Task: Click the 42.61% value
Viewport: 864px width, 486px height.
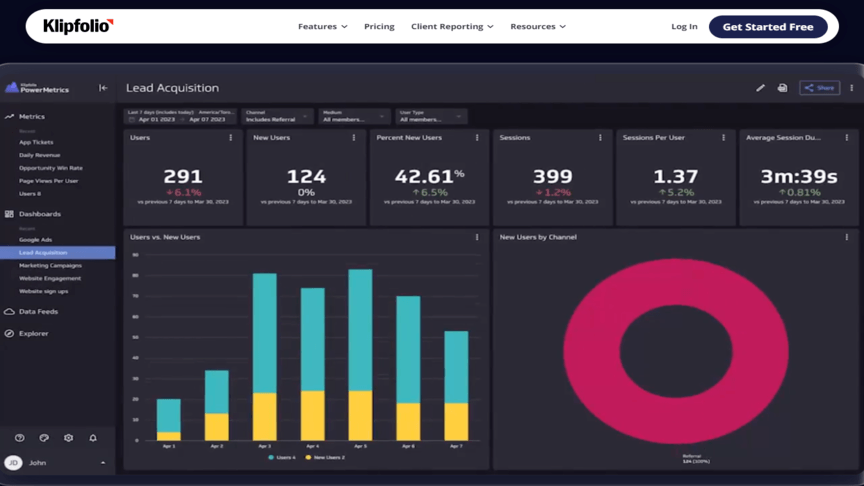Action: click(429, 176)
